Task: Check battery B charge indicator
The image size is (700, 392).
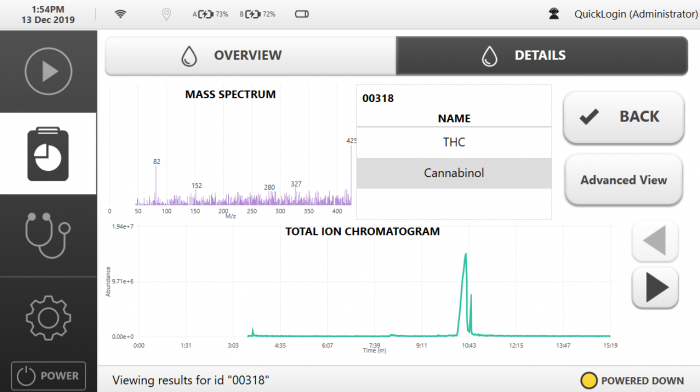Action: click(258, 14)
